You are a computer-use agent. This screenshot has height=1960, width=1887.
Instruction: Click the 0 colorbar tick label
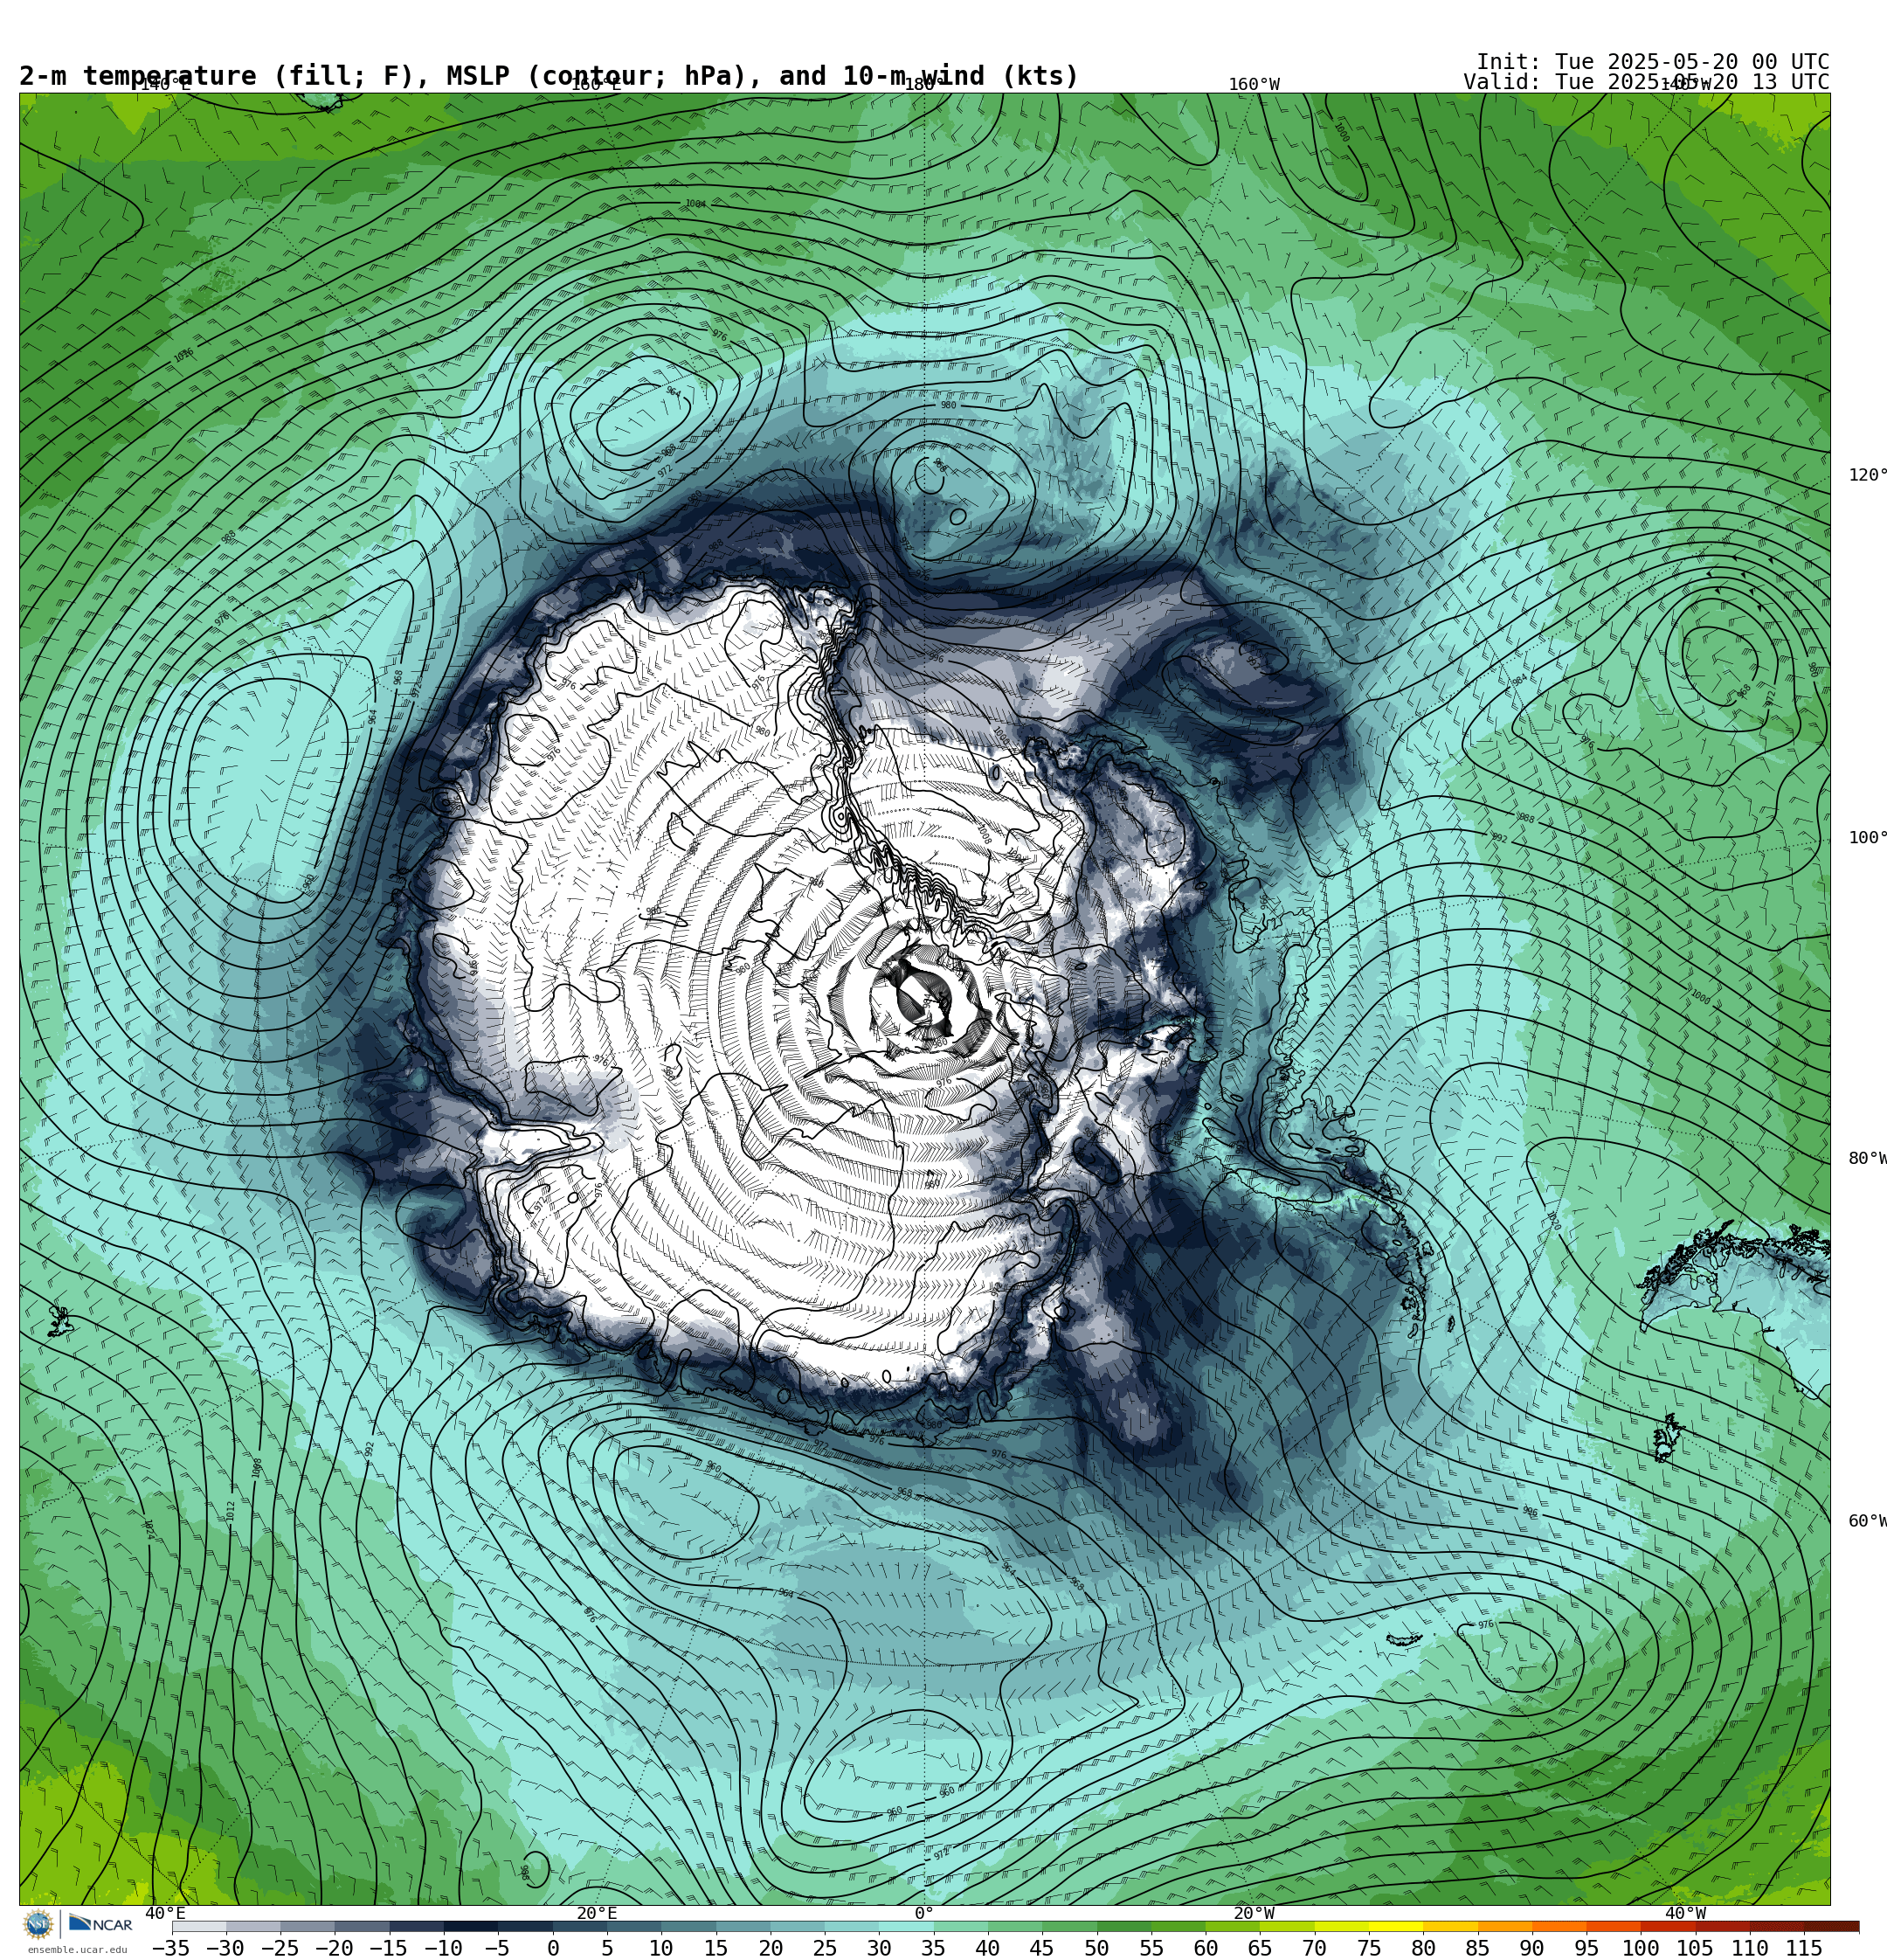click(x=553, y=1948)
